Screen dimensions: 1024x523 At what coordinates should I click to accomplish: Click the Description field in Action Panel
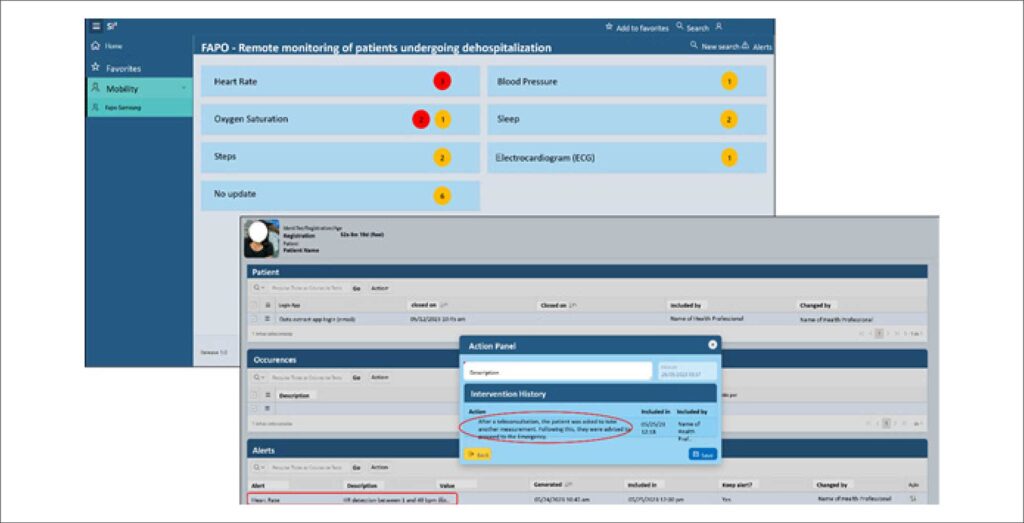click(x=558, y=371)
